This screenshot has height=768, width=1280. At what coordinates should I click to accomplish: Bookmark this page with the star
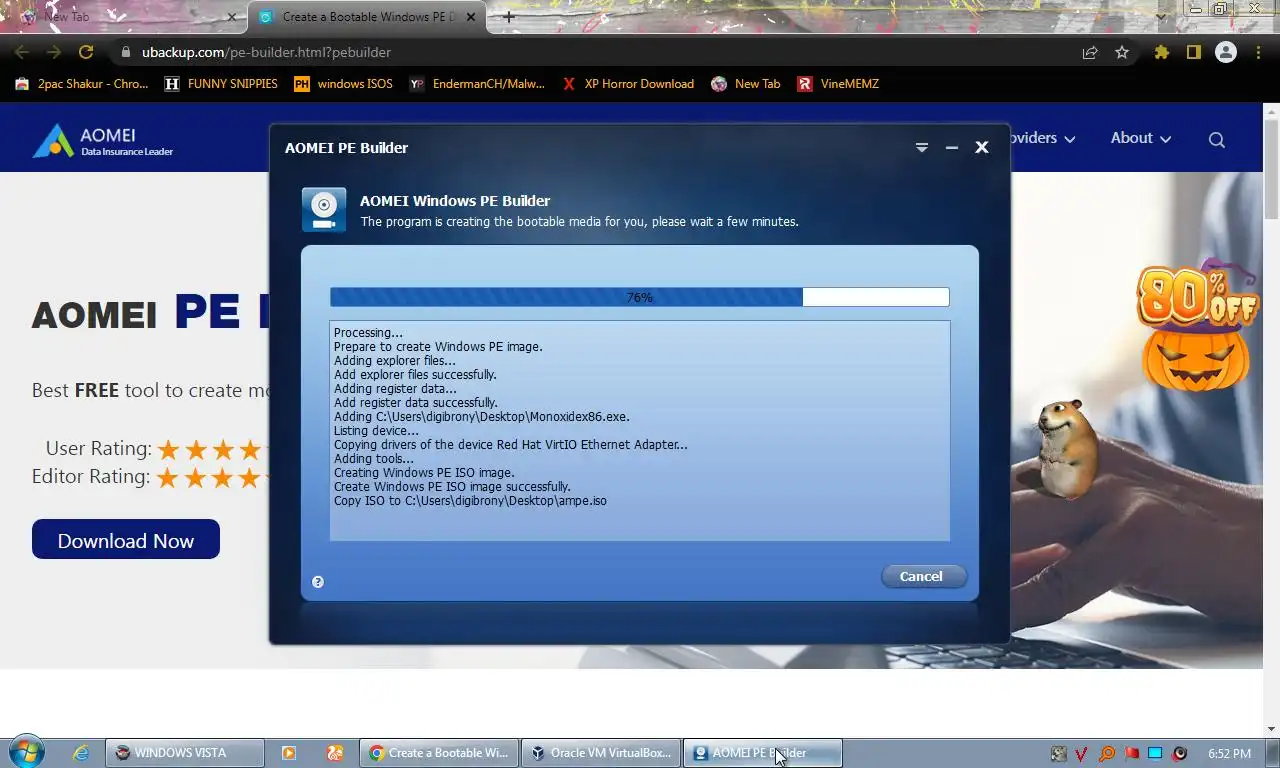click(x=1122, y=52)
